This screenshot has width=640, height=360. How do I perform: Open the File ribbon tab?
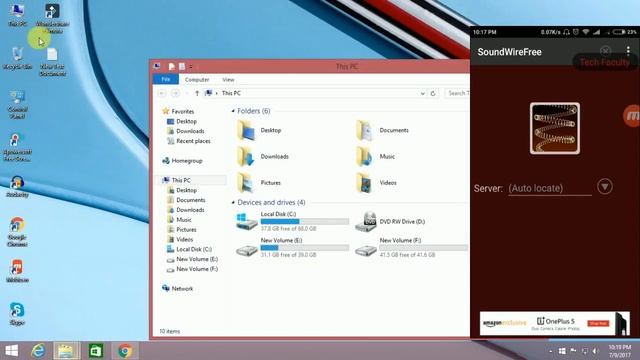coord(166,79)
